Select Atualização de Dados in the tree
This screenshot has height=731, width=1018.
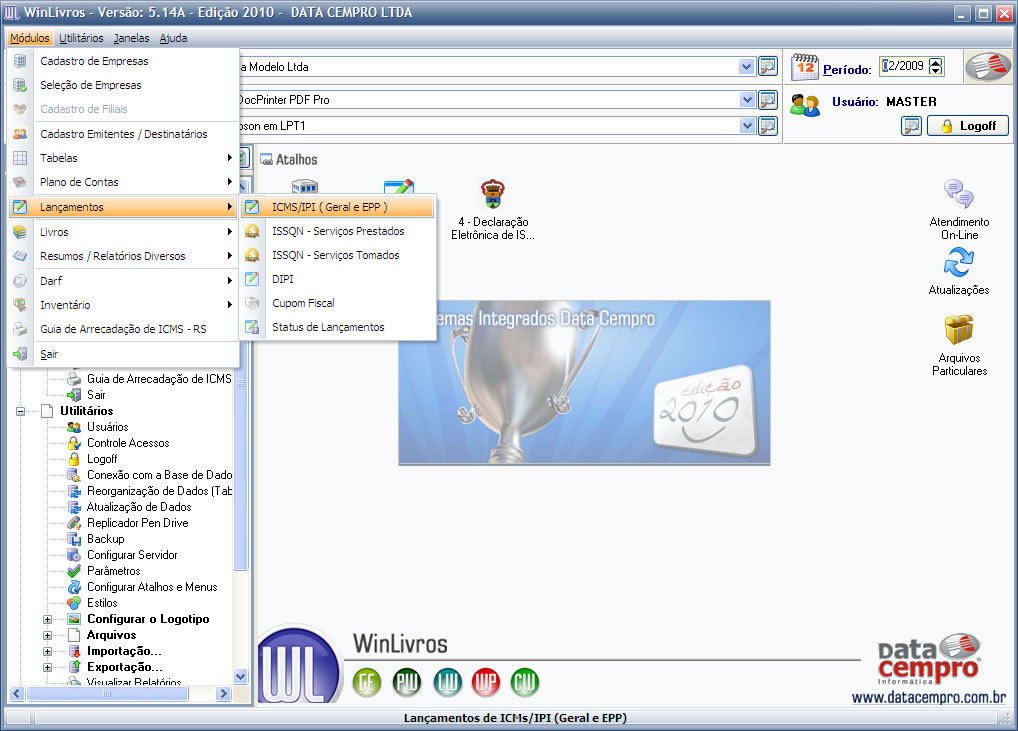pos(139,507)
